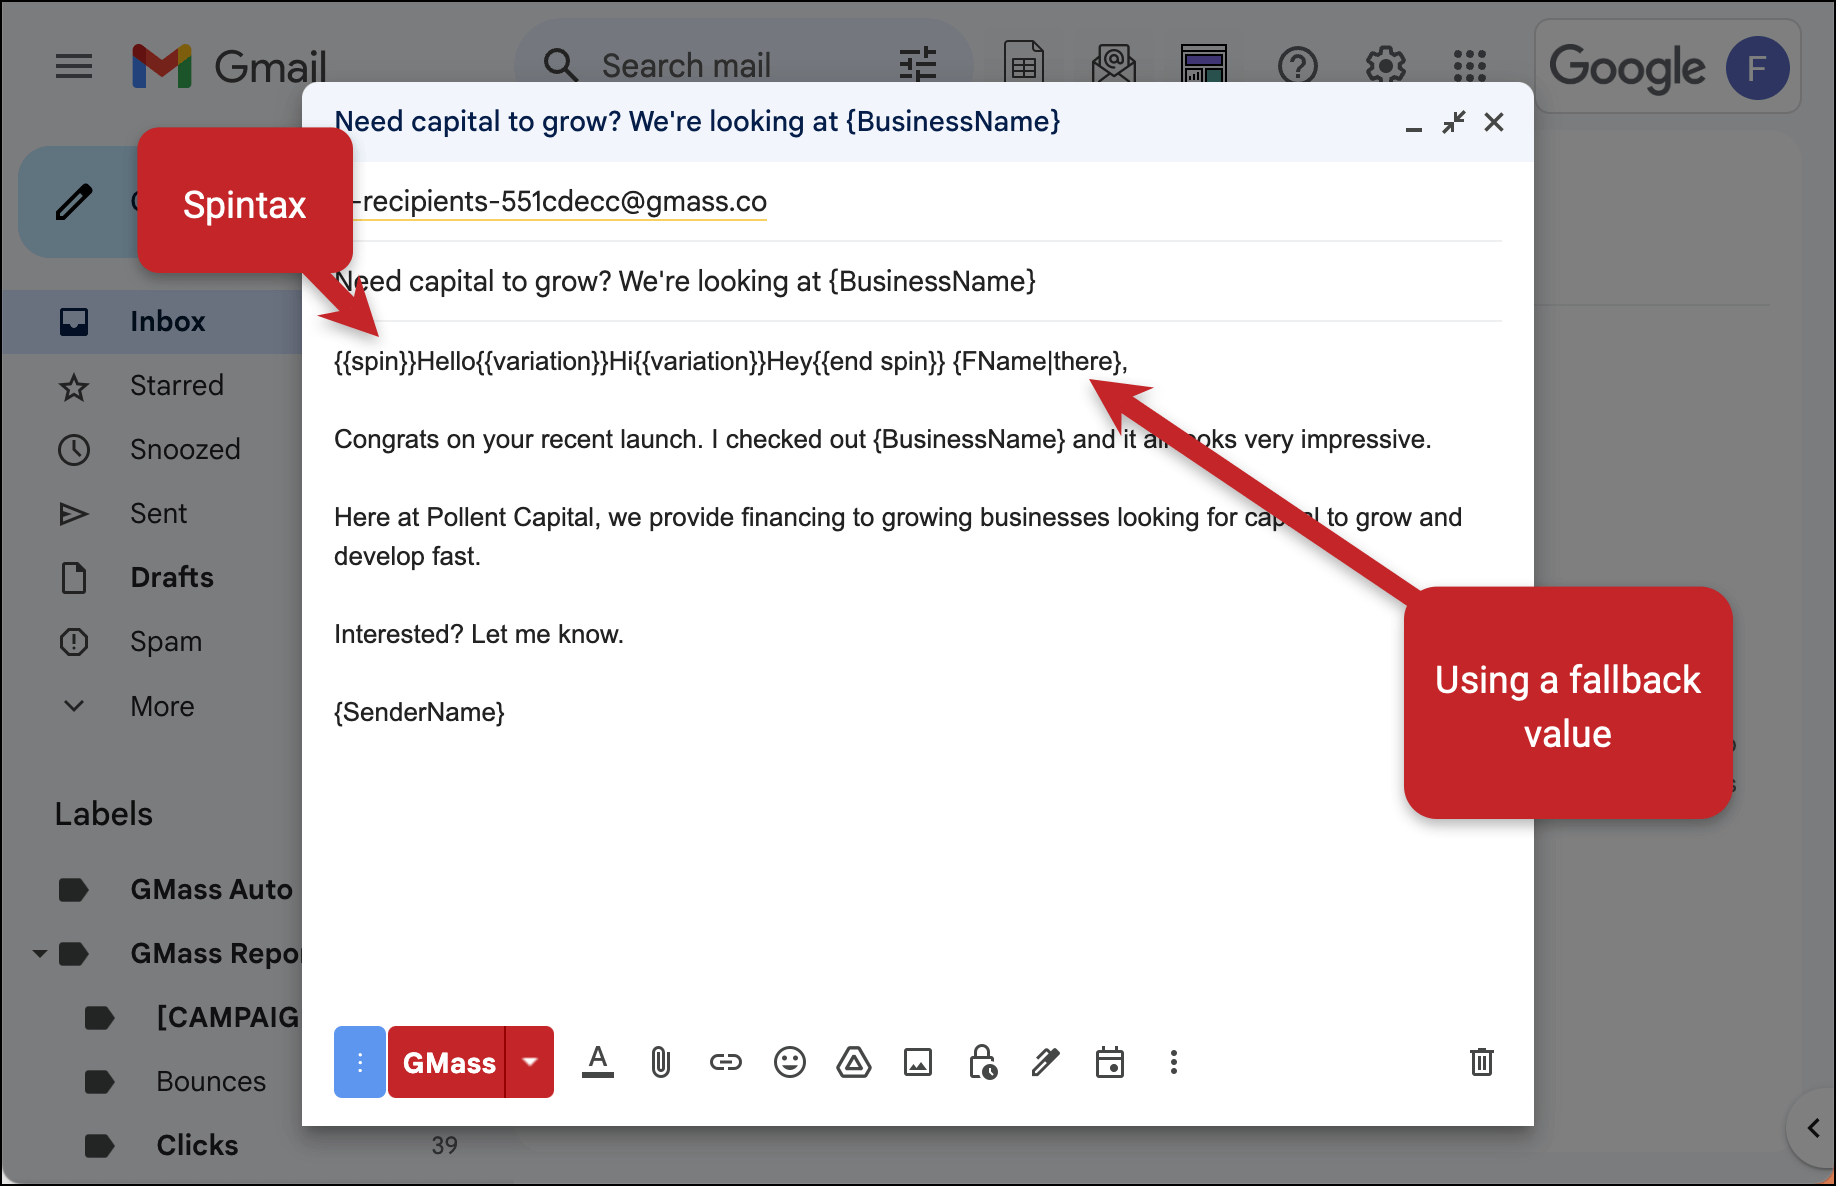Send the campaign with the GMass button
The width and height of the screenshot is (1836, 1186).
(x=448, y=1062)
